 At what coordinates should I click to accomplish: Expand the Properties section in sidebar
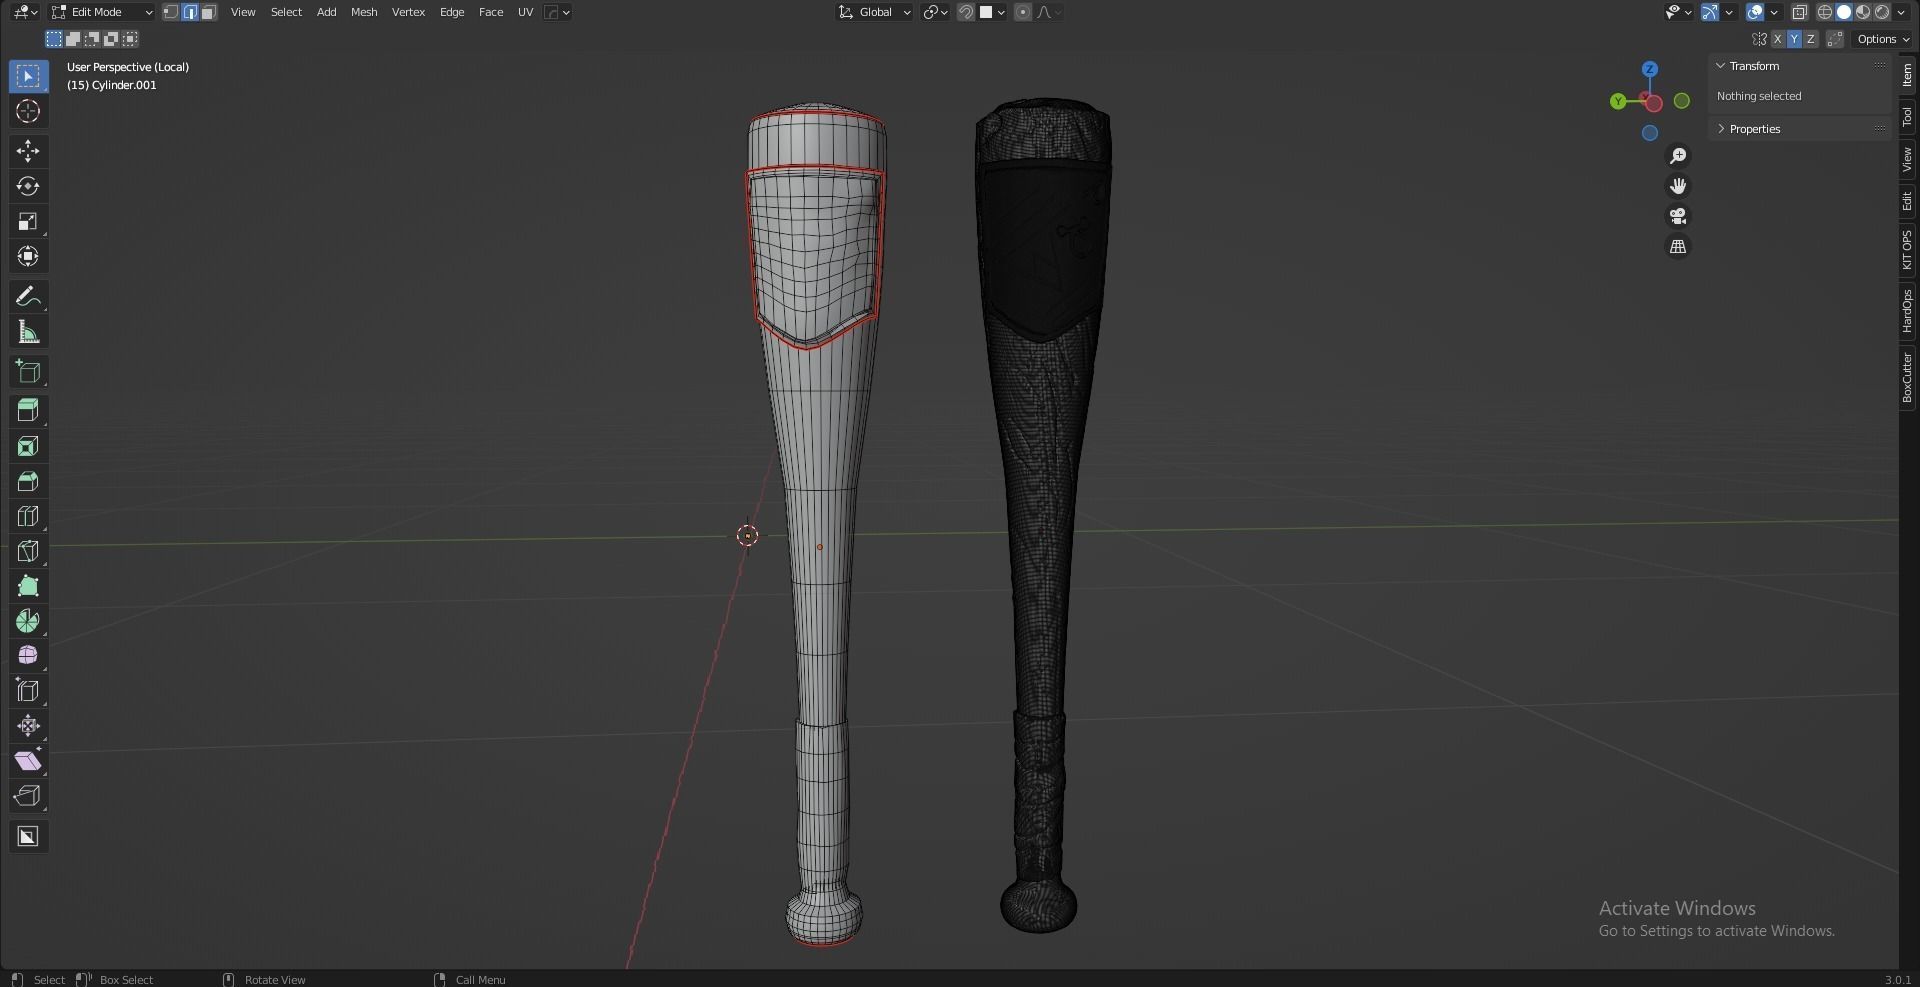1753,128
